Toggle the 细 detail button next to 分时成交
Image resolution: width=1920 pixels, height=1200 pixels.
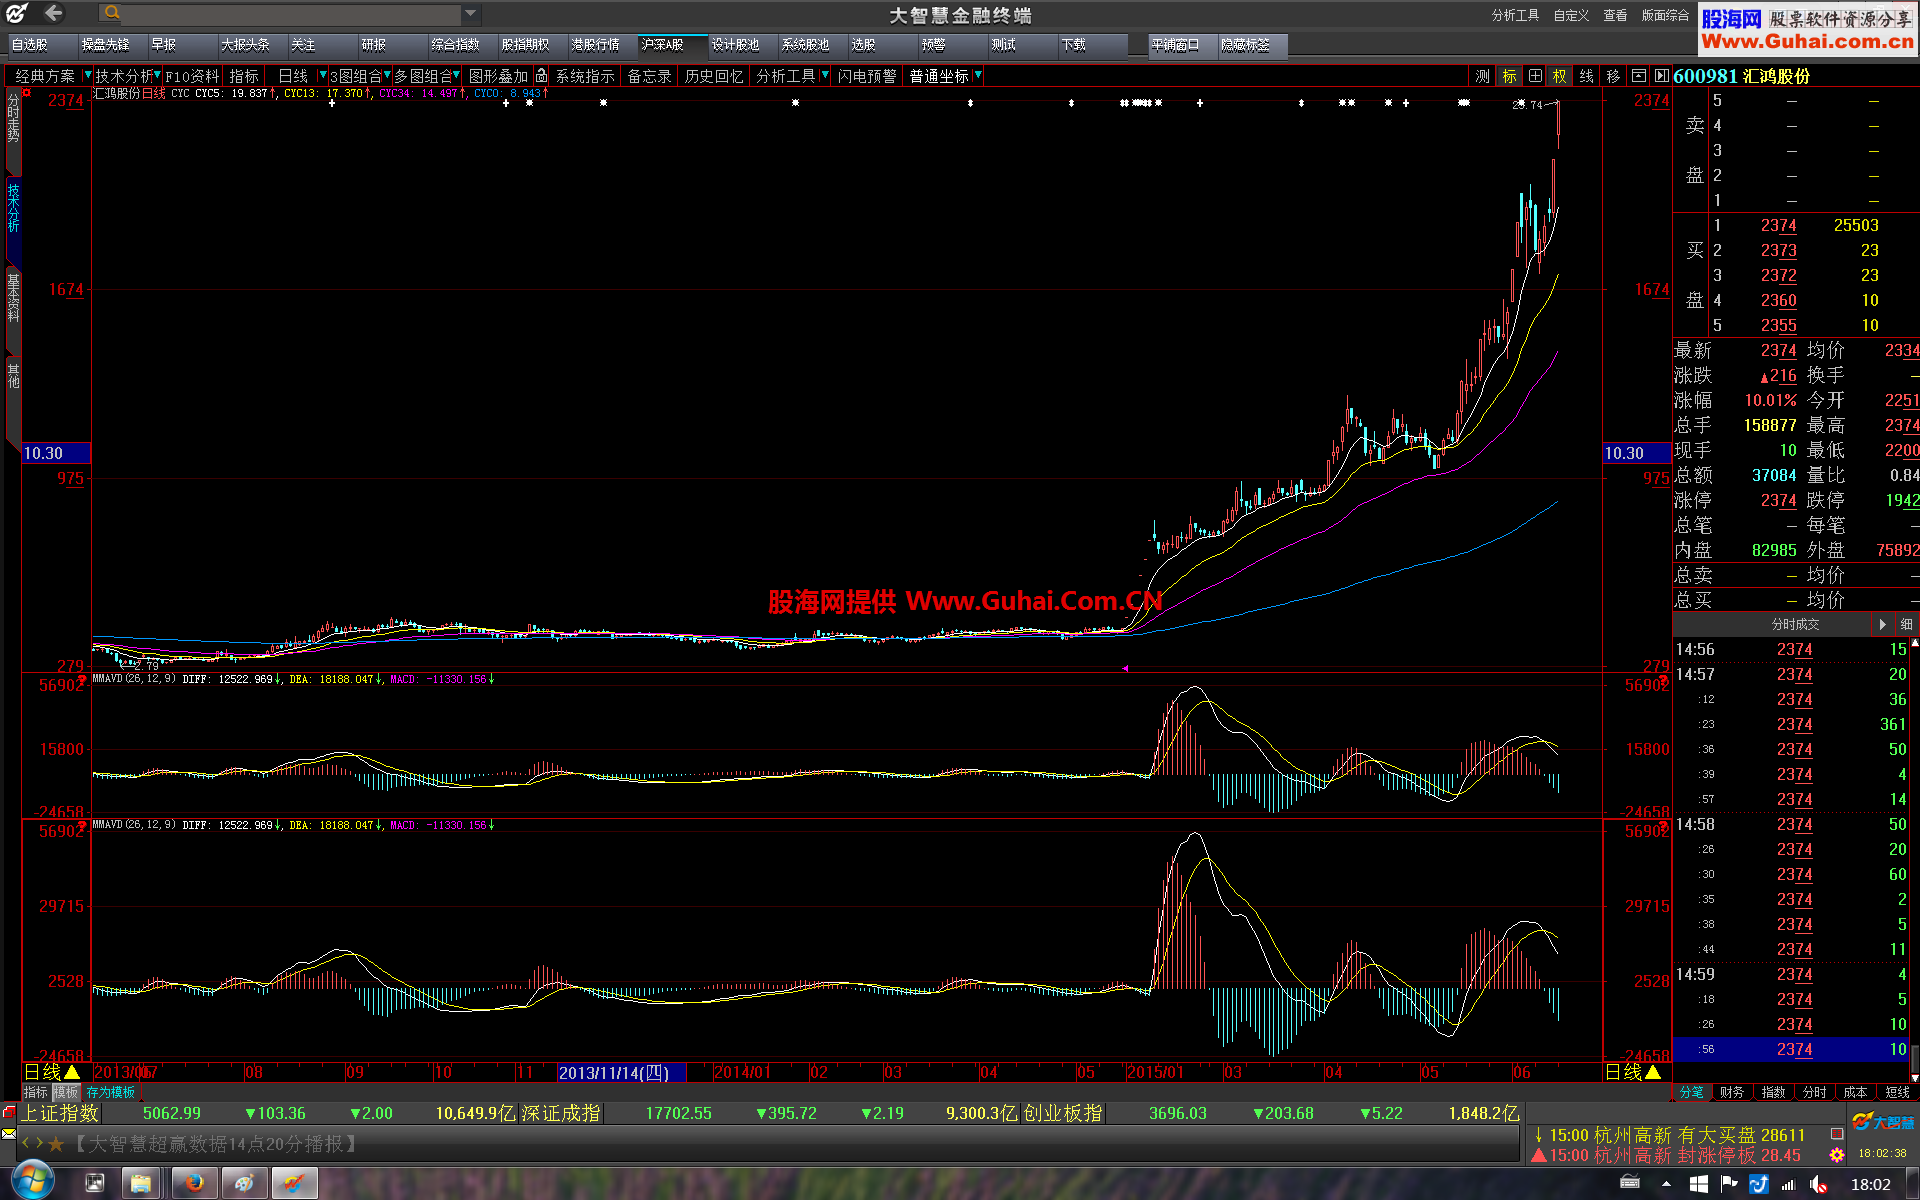tap(1906, 624)
